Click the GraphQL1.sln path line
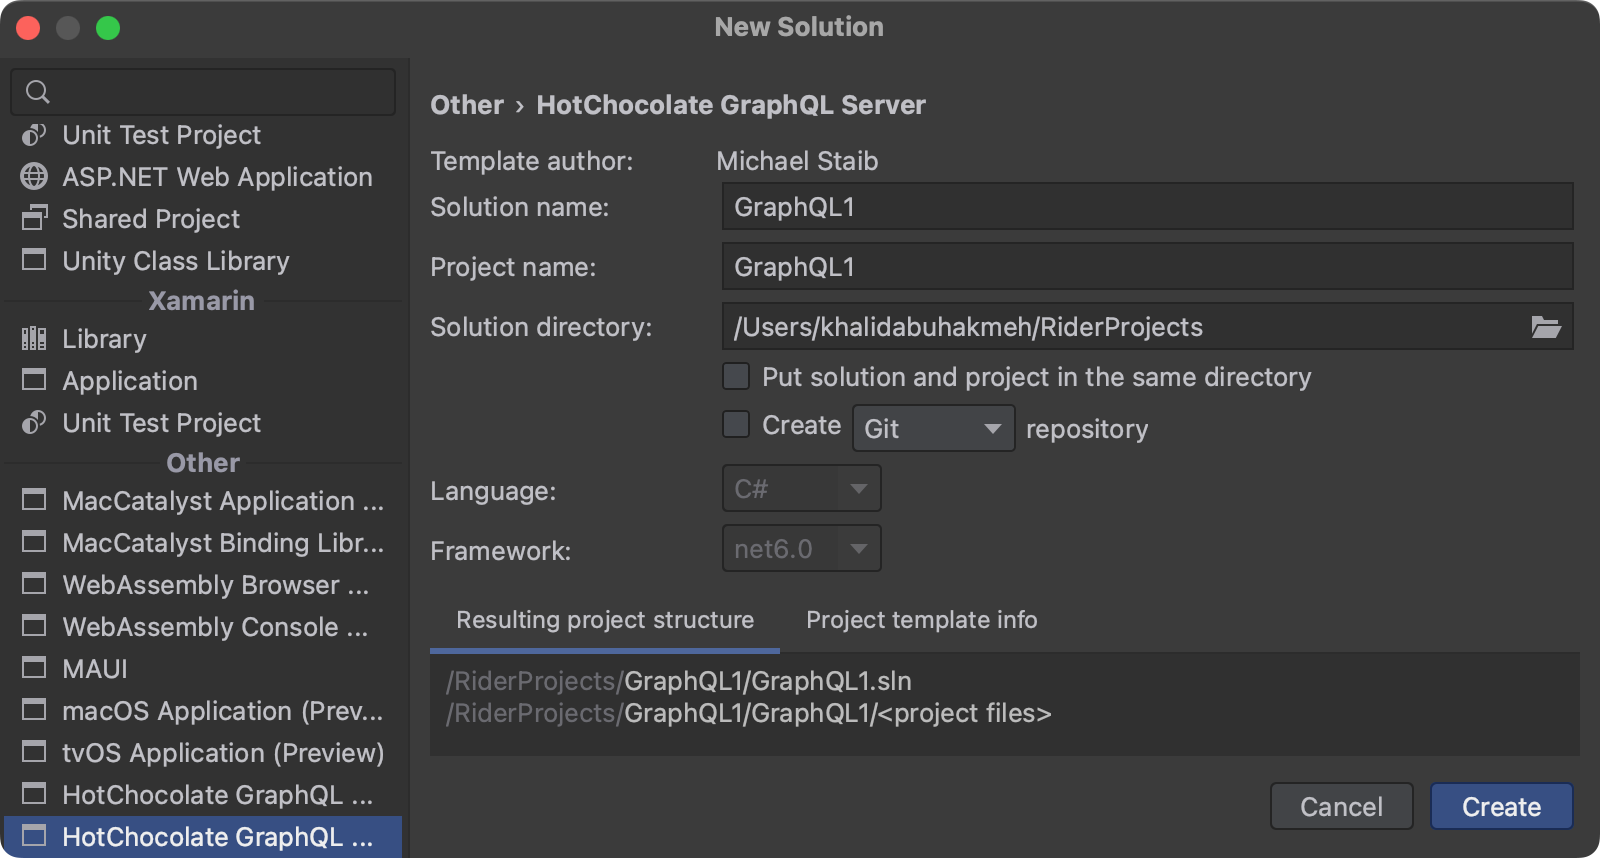The height and width of the screenshot is (858, 1600). 679,681
